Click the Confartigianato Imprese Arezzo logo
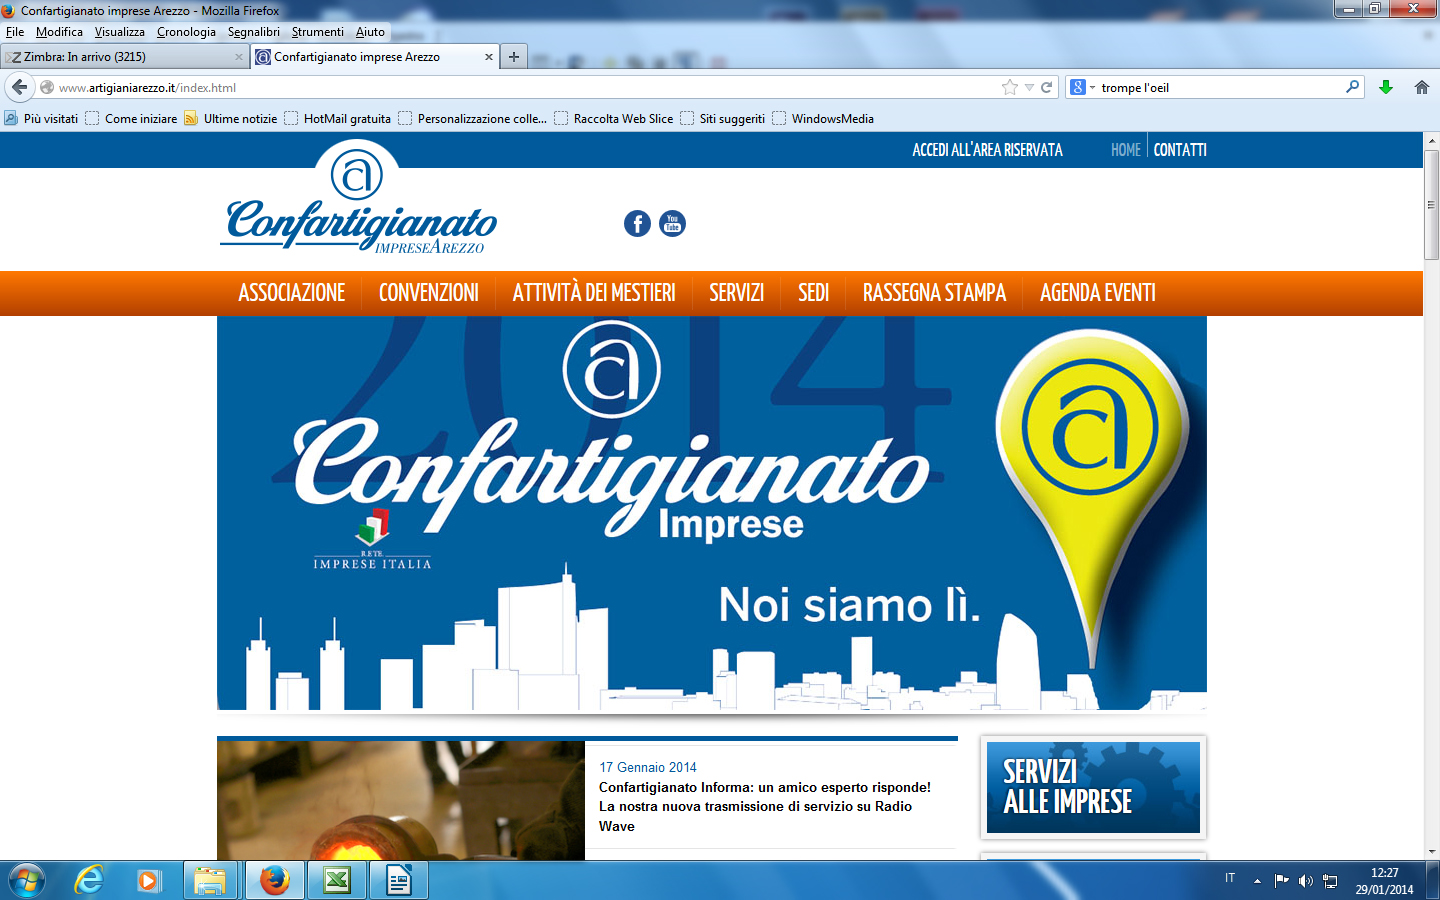The height and width of the screenshot is (900, 1440). (359, 199)
